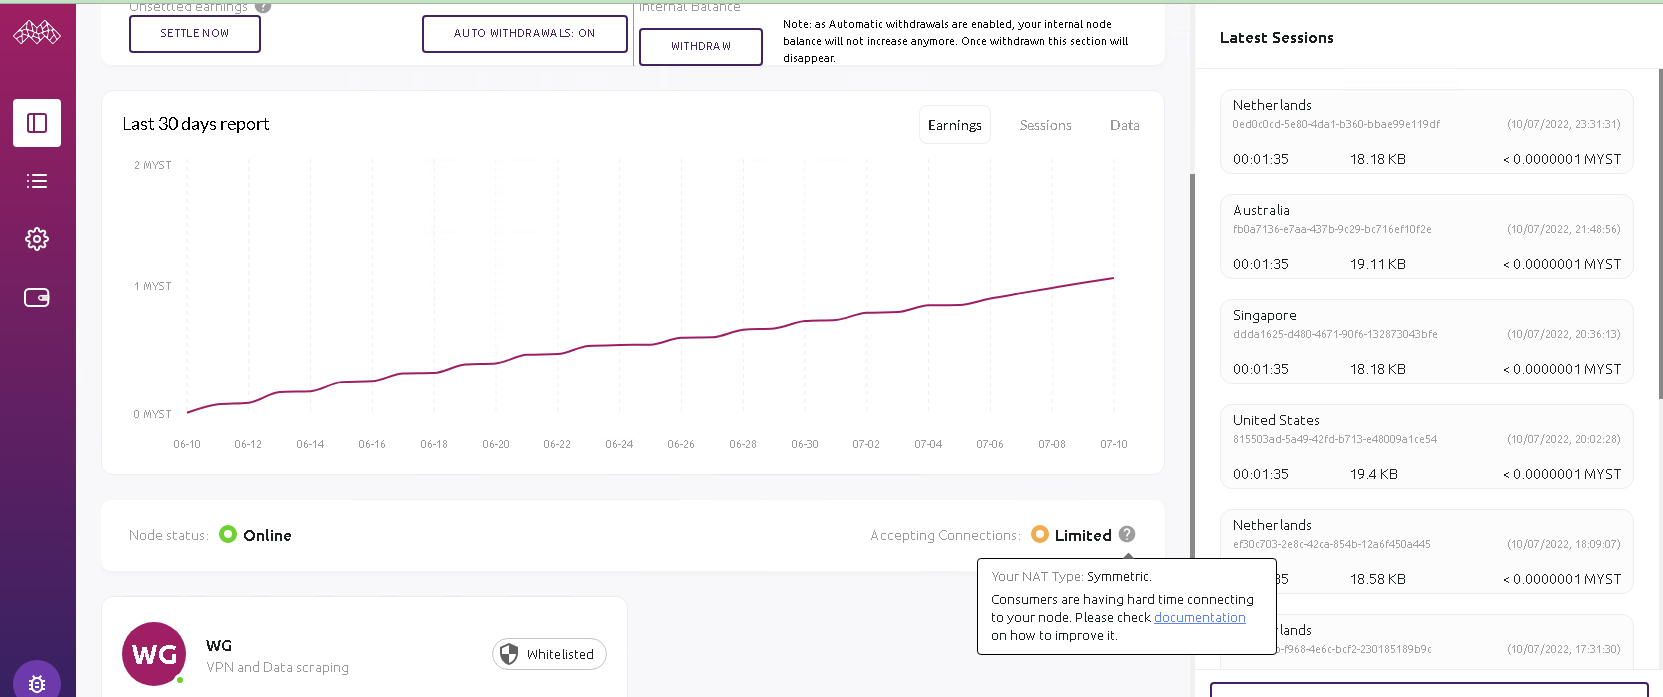Viewport: 1663px width, 697px height.
Task: Toggle the Auto Withdrawals: On button
Action: 524,33
